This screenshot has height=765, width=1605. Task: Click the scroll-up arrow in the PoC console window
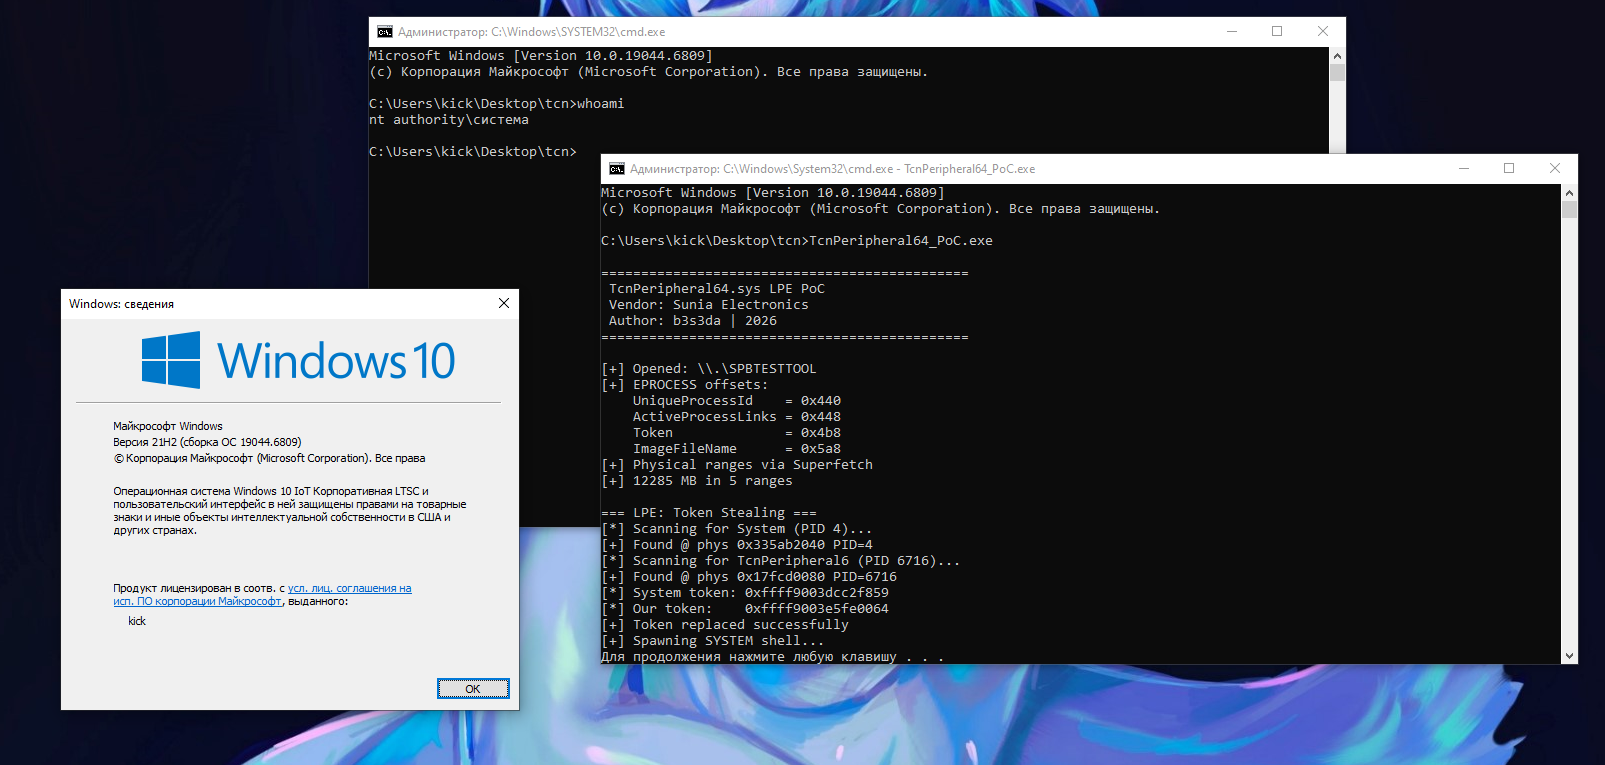pos(1570,193)
